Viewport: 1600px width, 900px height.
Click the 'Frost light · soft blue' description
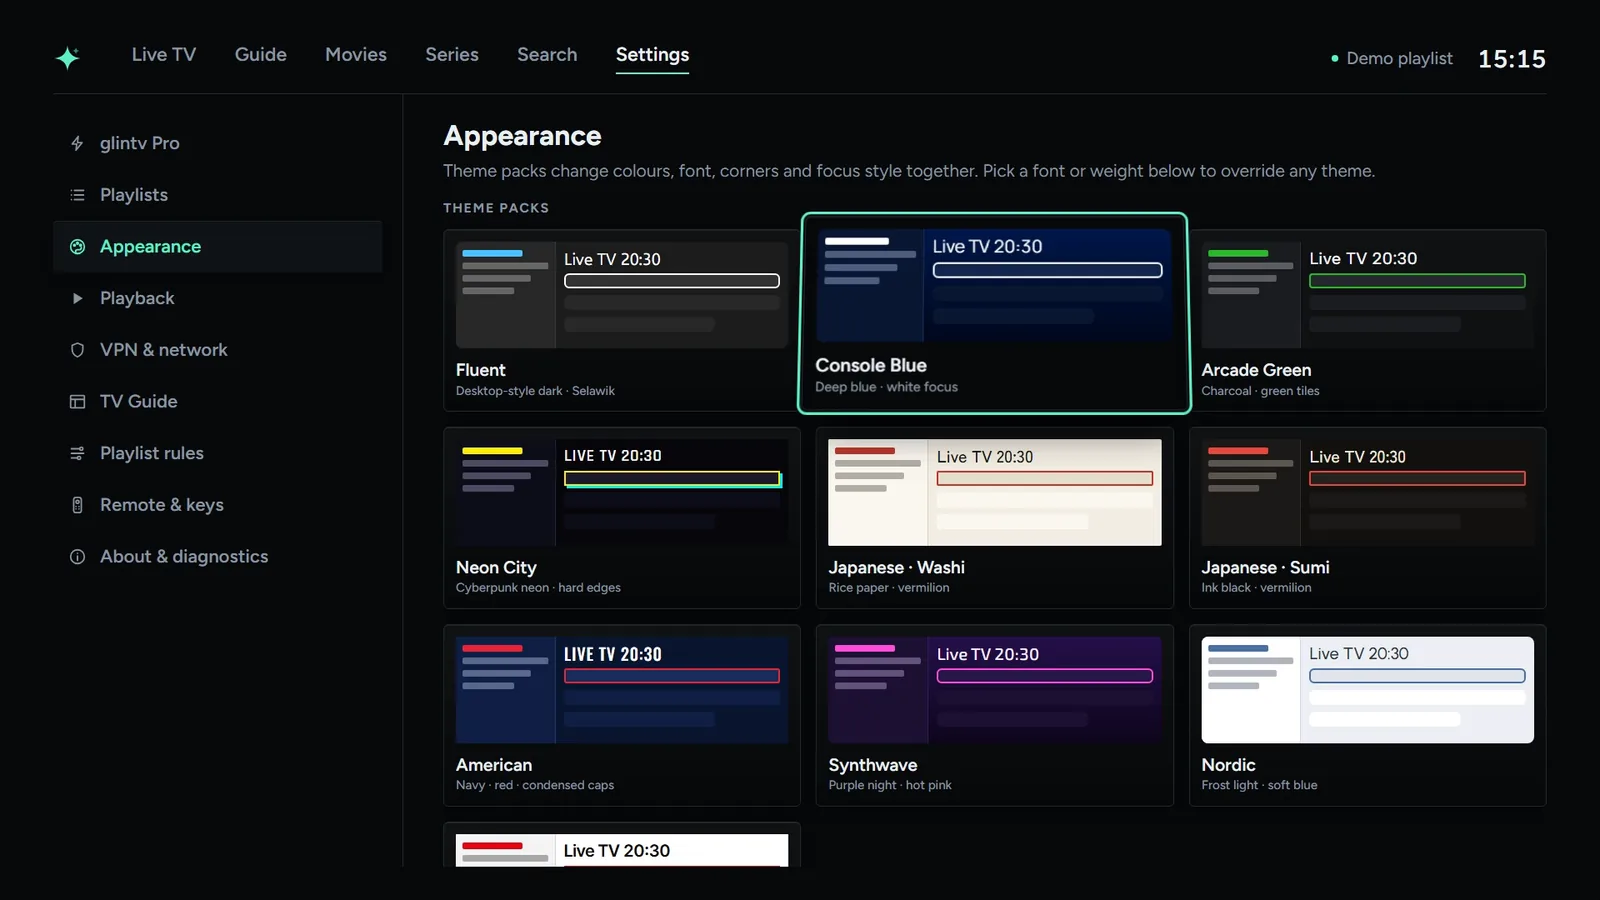[x=1259, y=785]
